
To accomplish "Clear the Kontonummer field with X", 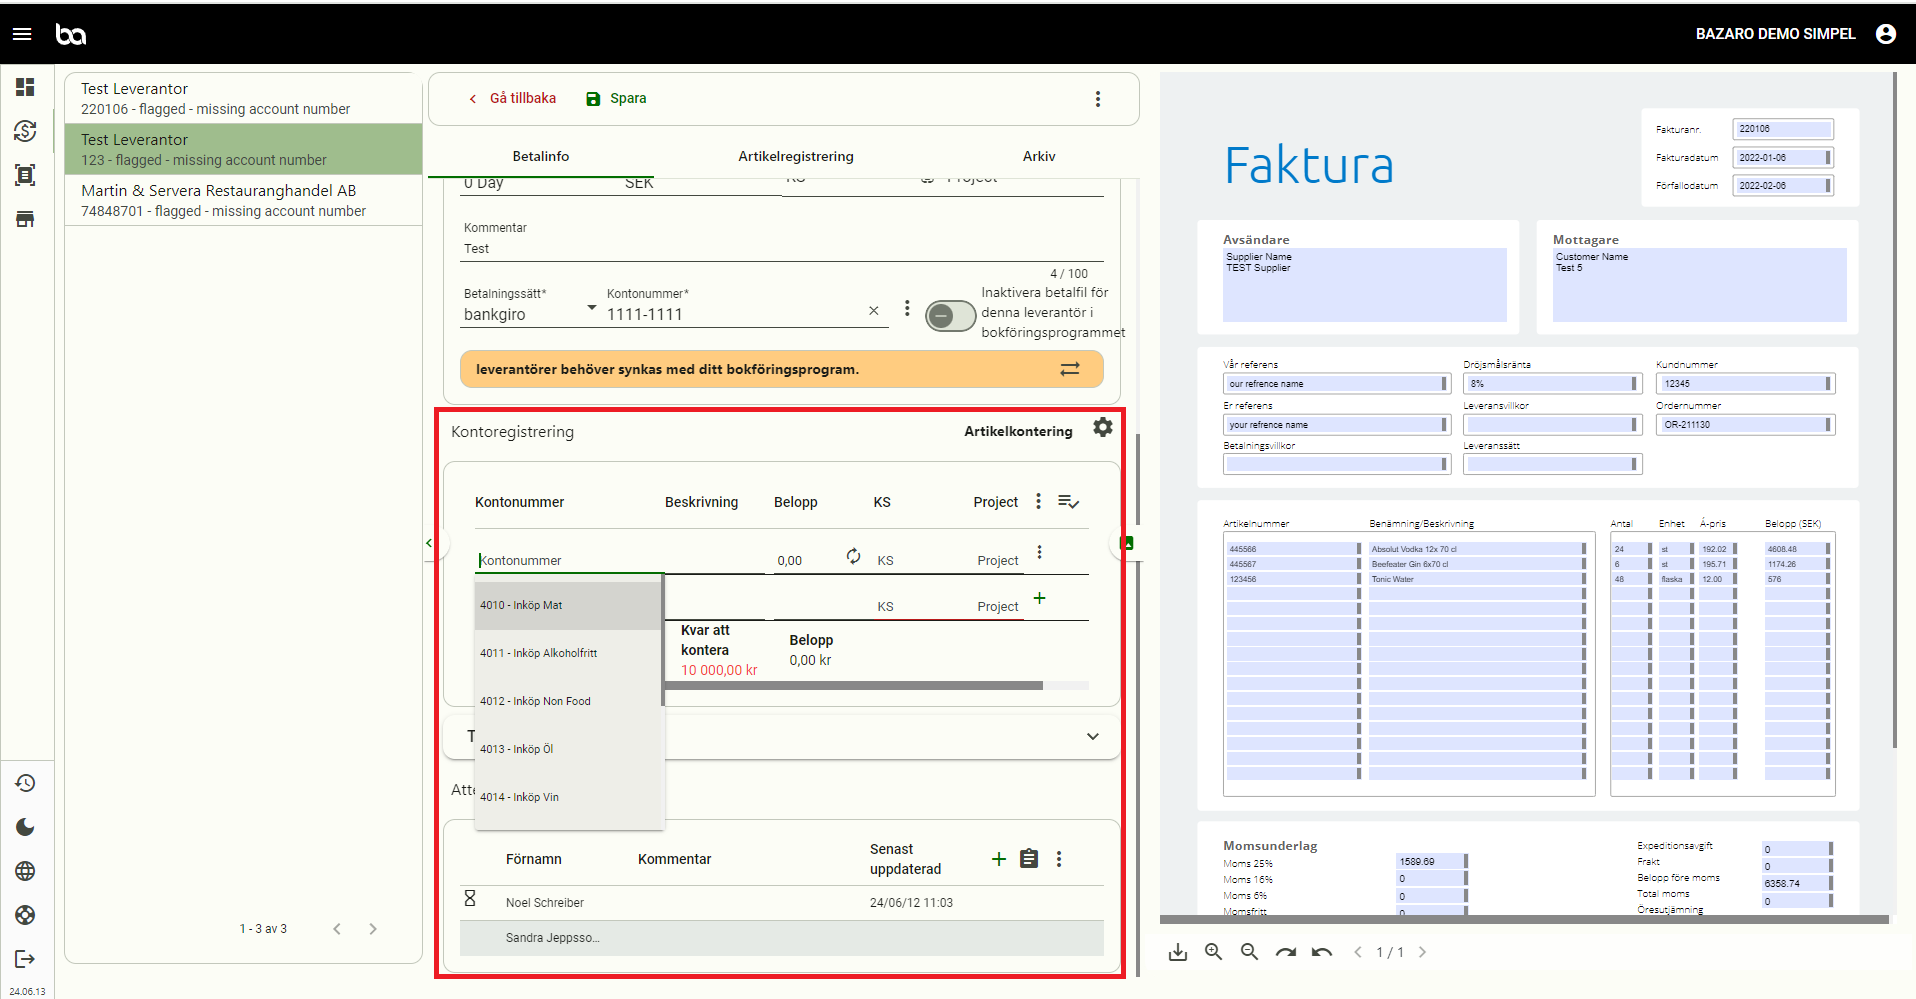I will 874,311.
